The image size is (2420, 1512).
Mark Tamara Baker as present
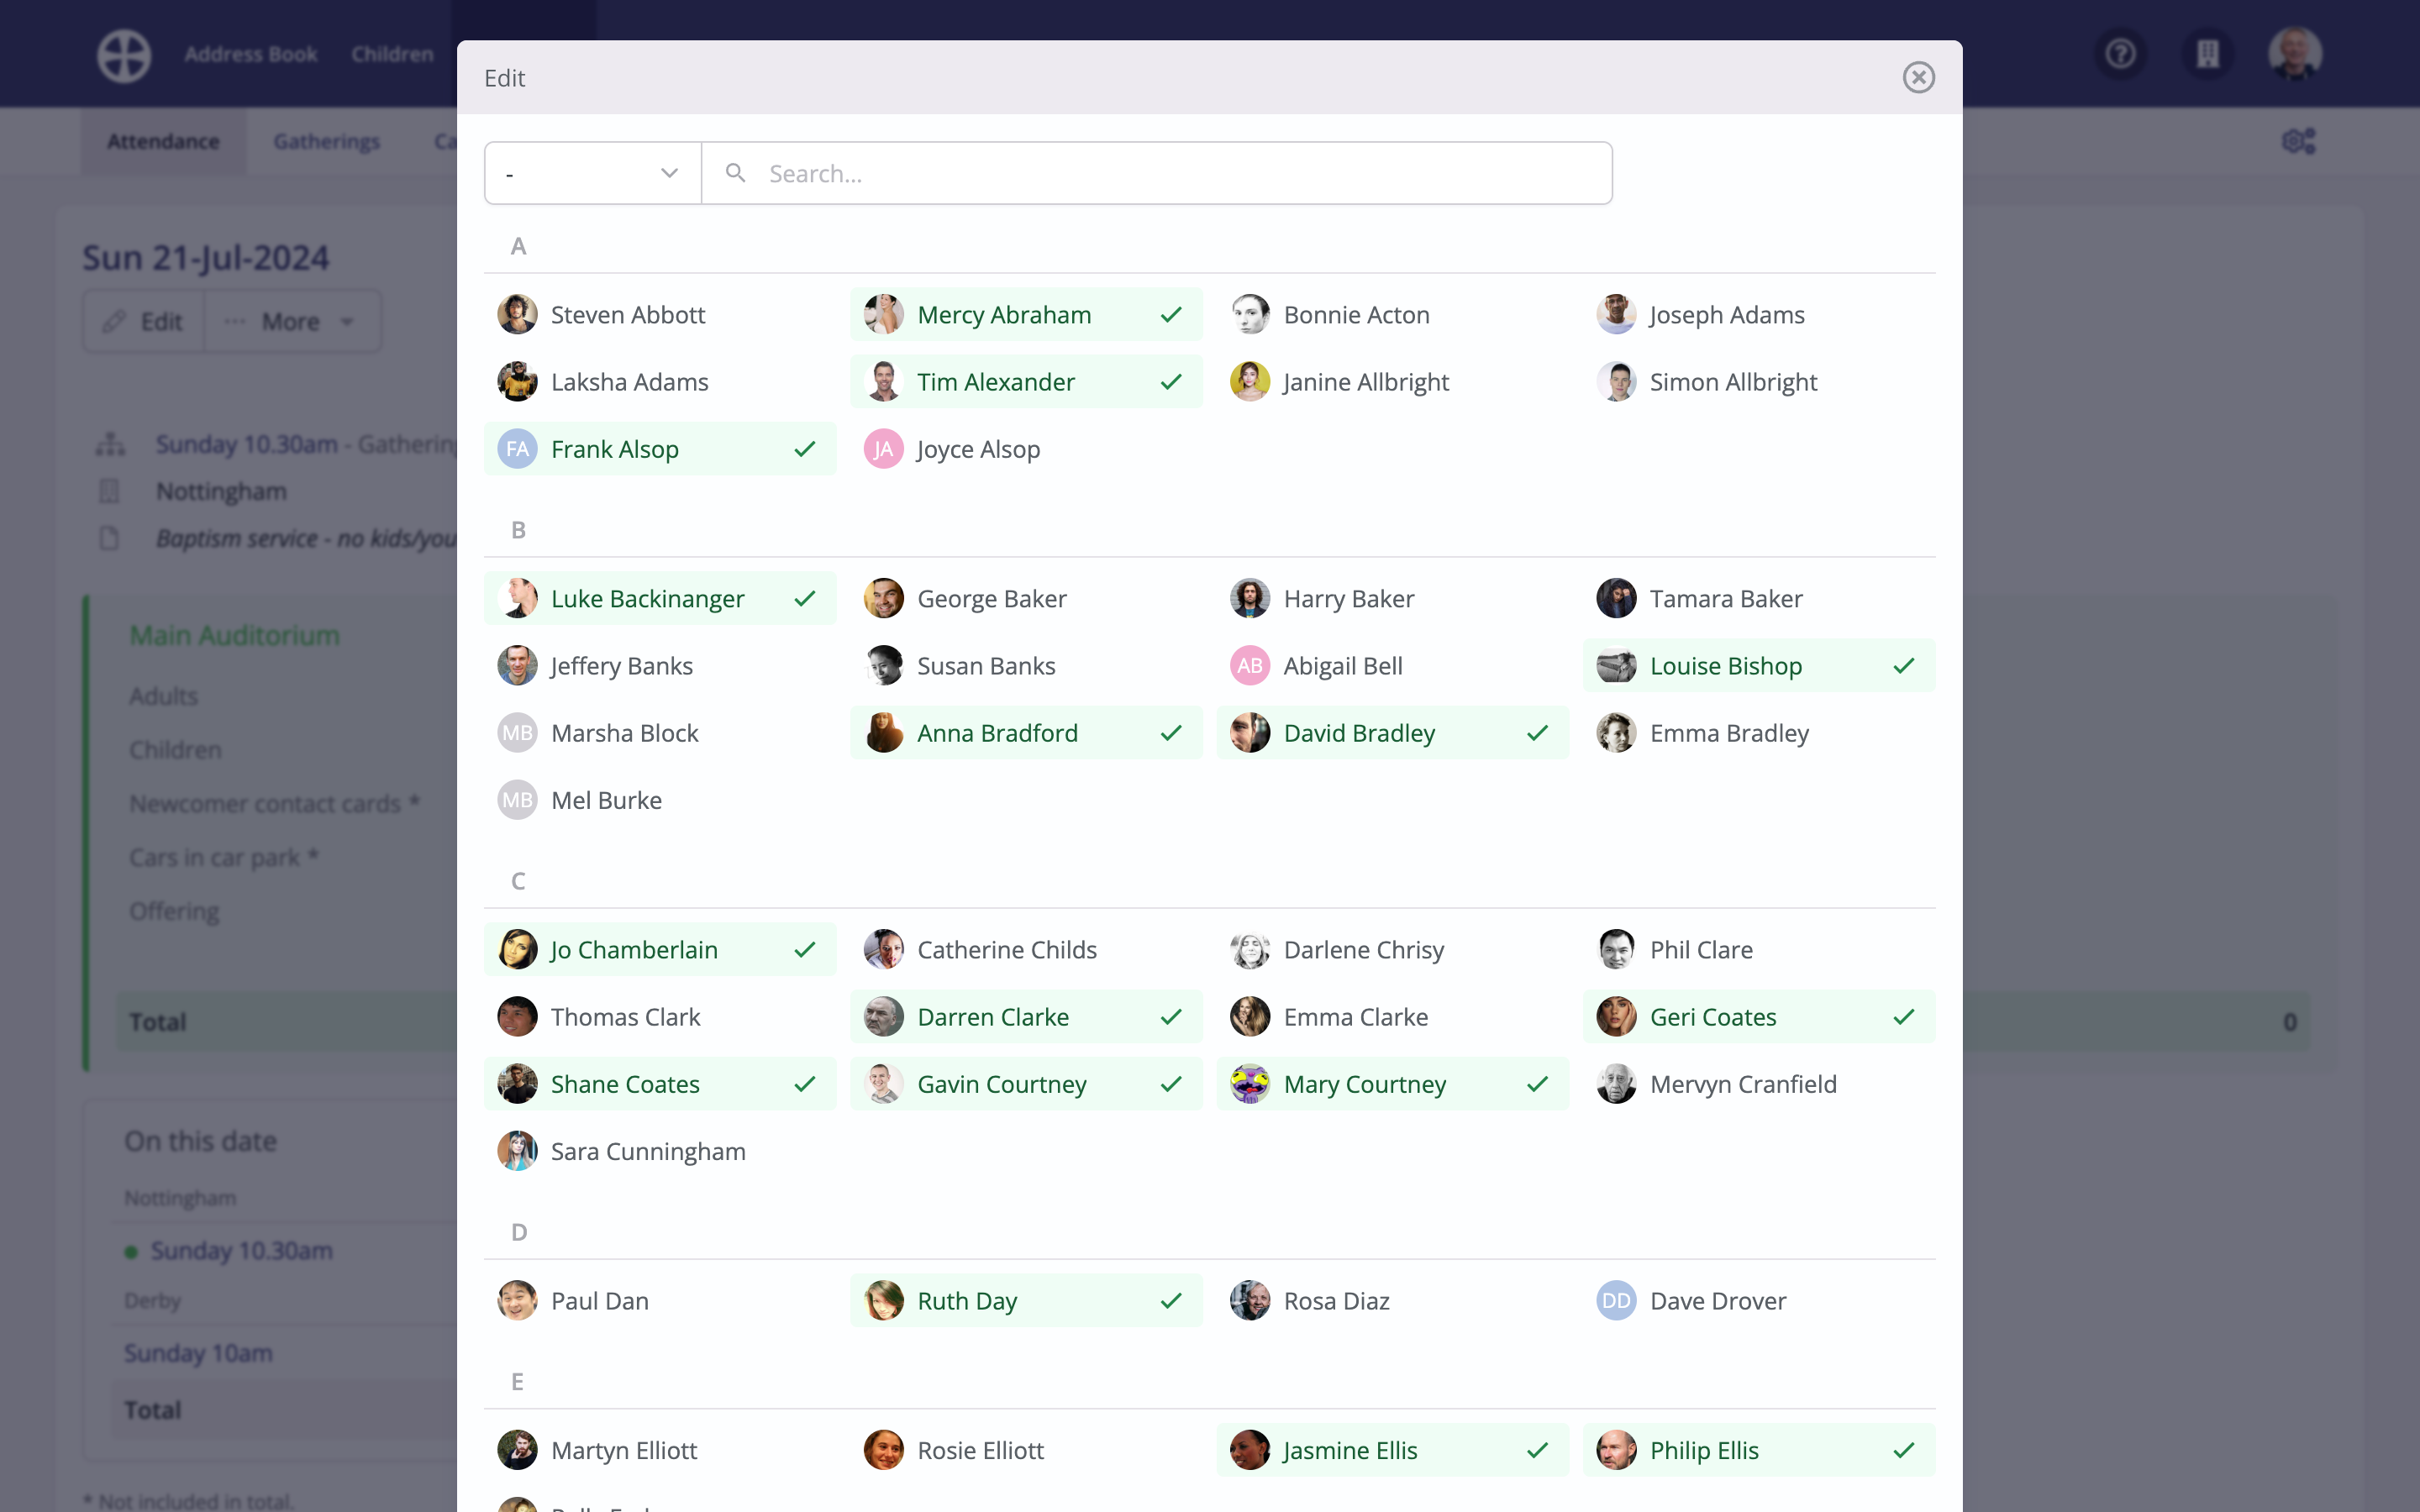tap(1759, 598)
